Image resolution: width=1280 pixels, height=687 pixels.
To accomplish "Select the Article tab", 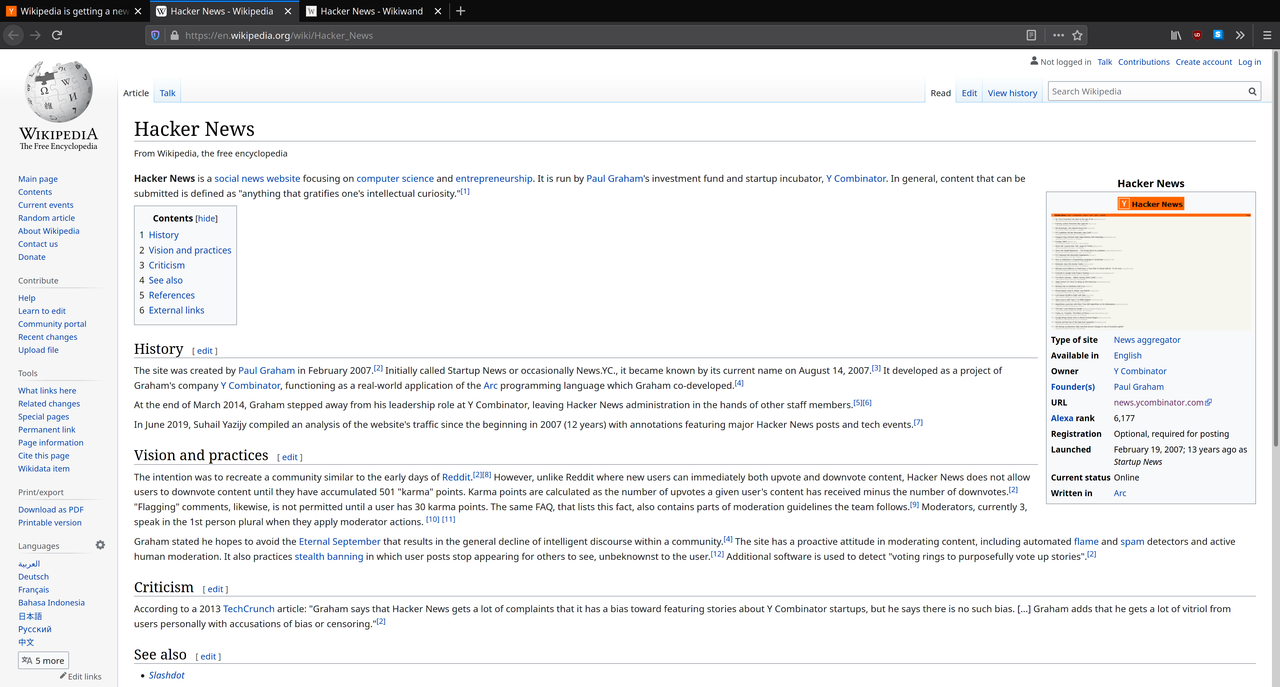I will click(x=136, y=93).
